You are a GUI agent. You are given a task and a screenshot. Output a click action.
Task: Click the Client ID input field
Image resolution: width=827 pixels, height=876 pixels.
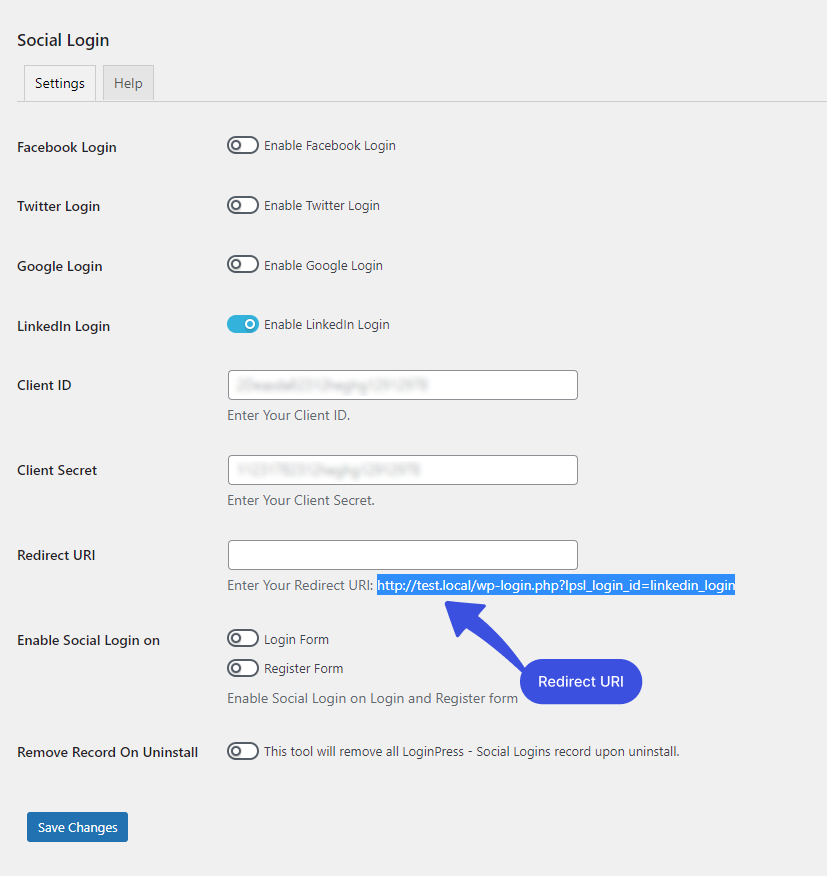tap(402, 385)
